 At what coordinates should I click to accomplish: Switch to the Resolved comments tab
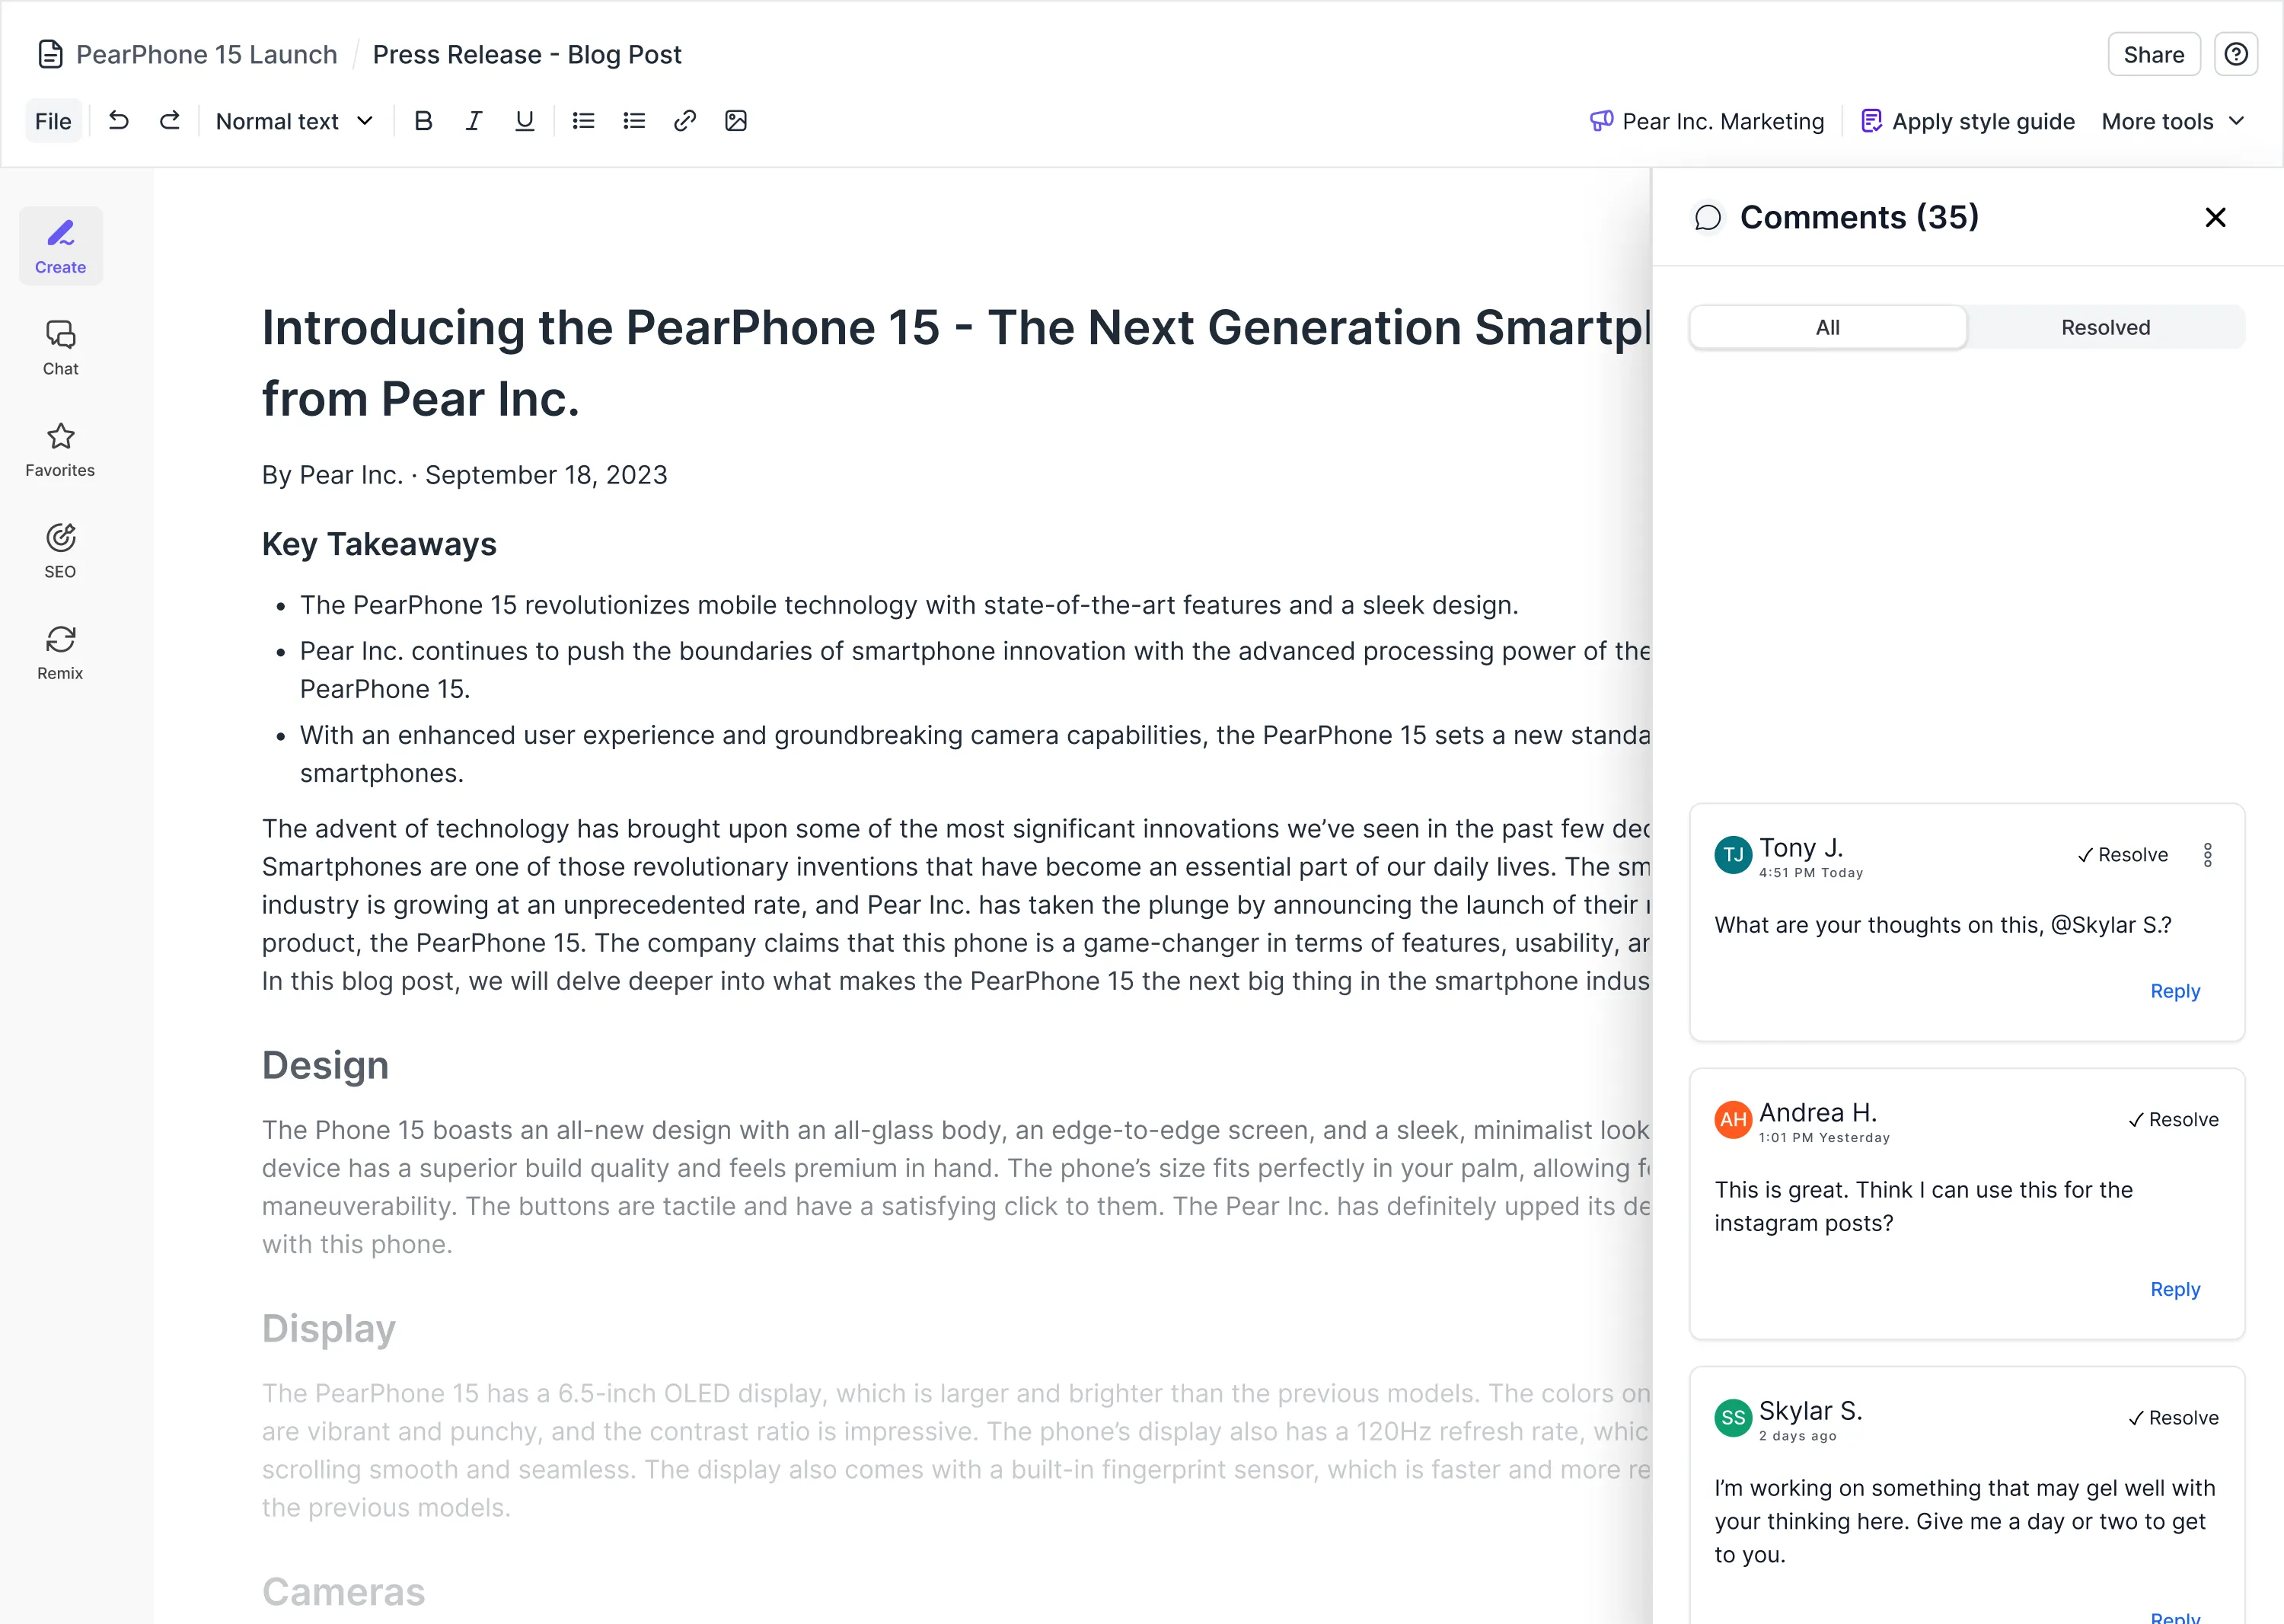point(2105,327)
